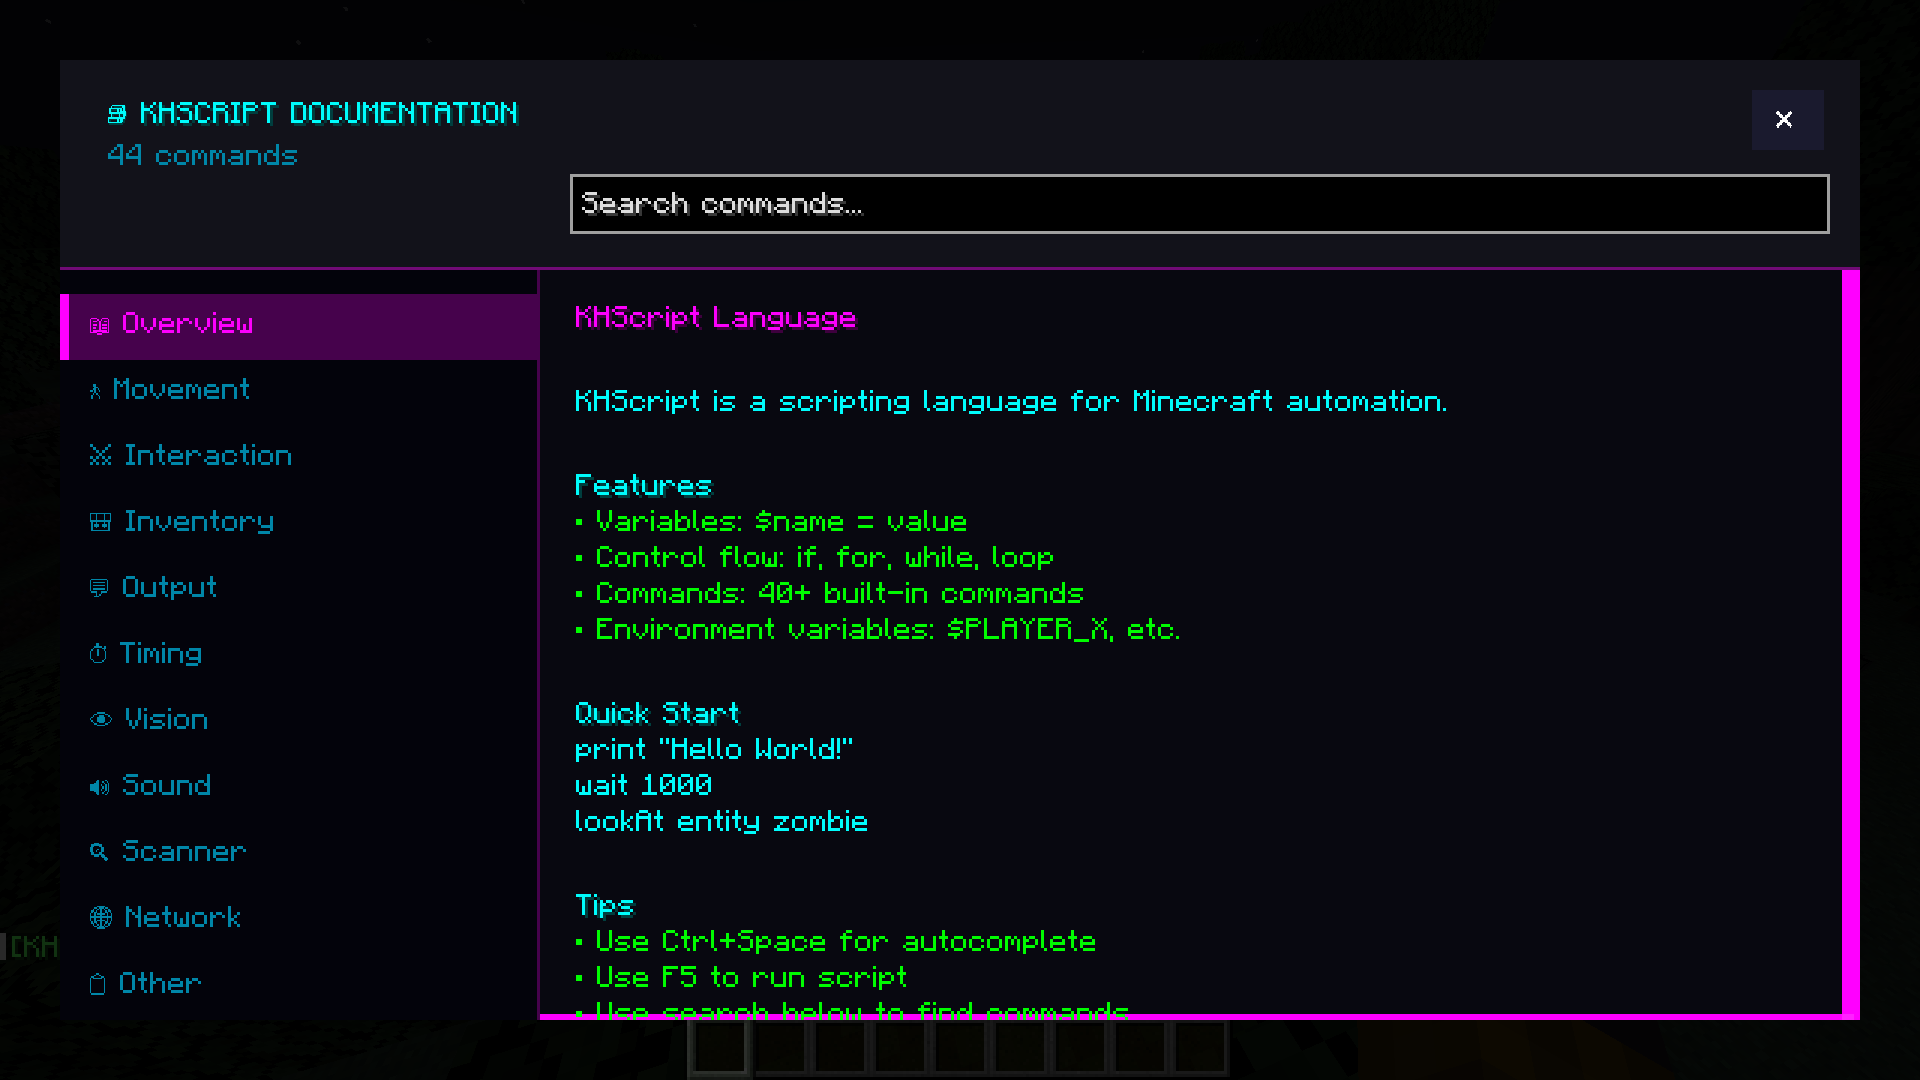Image resolution: width=1920 pixels, height=1080 pixels.
Task: Click the KHScript description sentence
Action: (x=1010, y=402)
